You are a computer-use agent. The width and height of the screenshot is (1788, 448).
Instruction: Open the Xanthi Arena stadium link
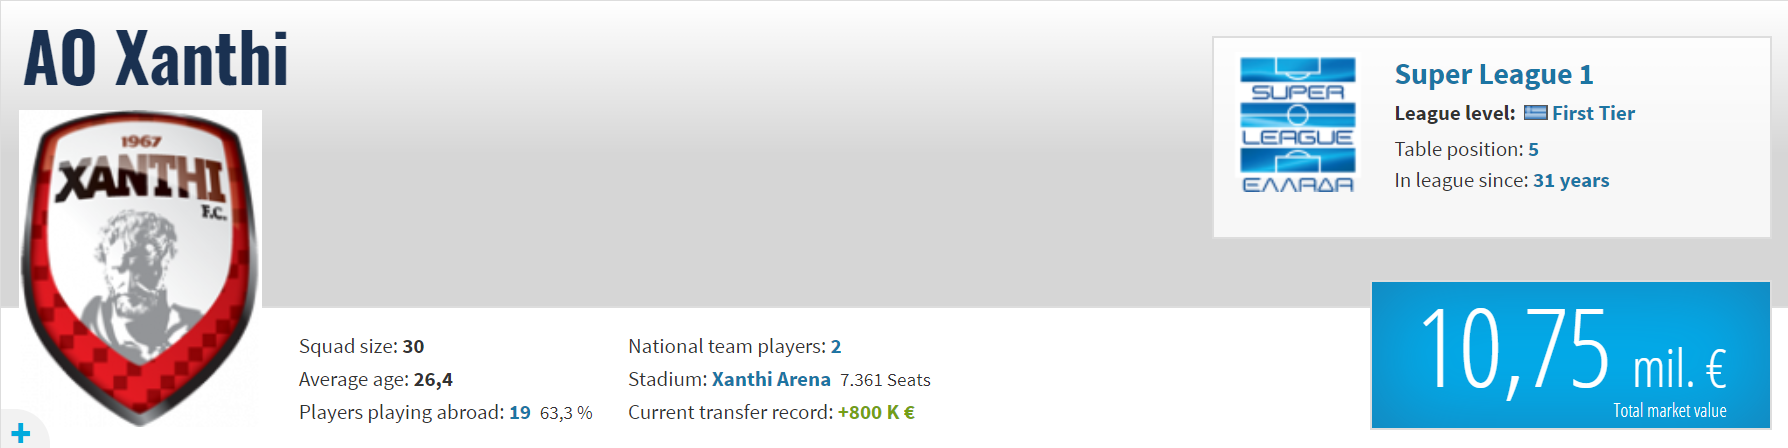pyautogui.click(x=771, y=379)
